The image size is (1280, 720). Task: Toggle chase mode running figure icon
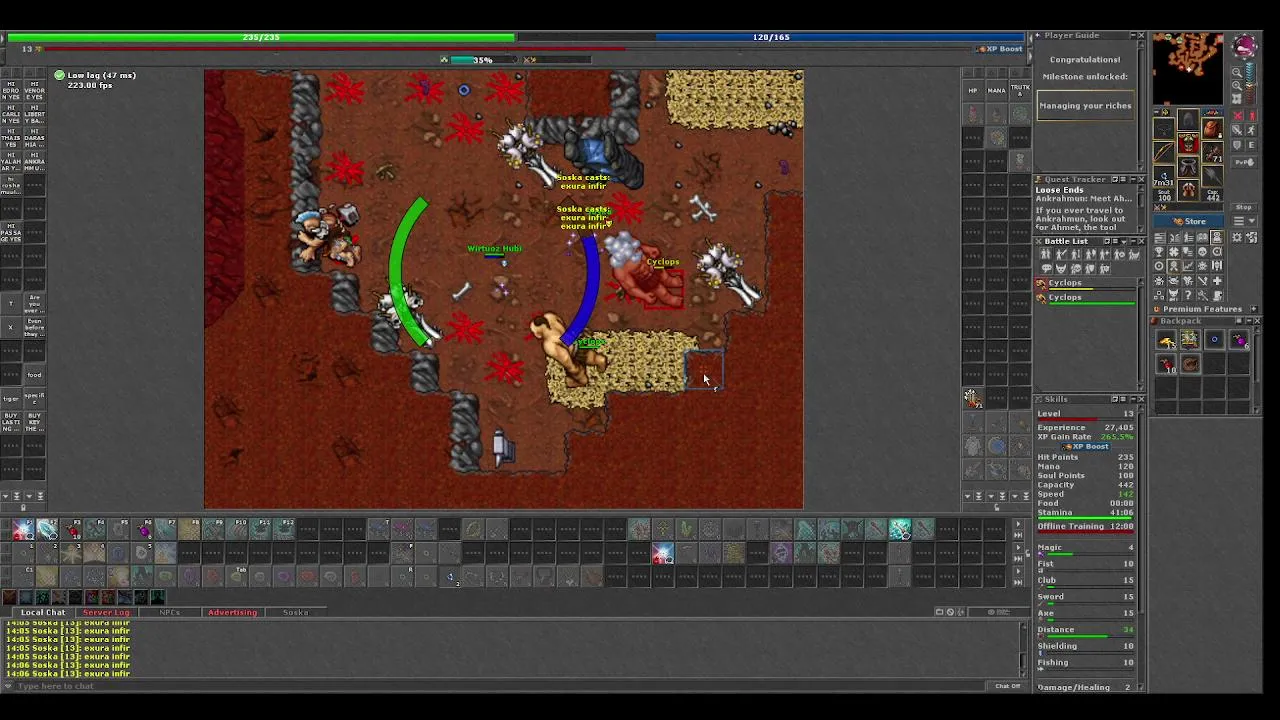(1251, 129)
